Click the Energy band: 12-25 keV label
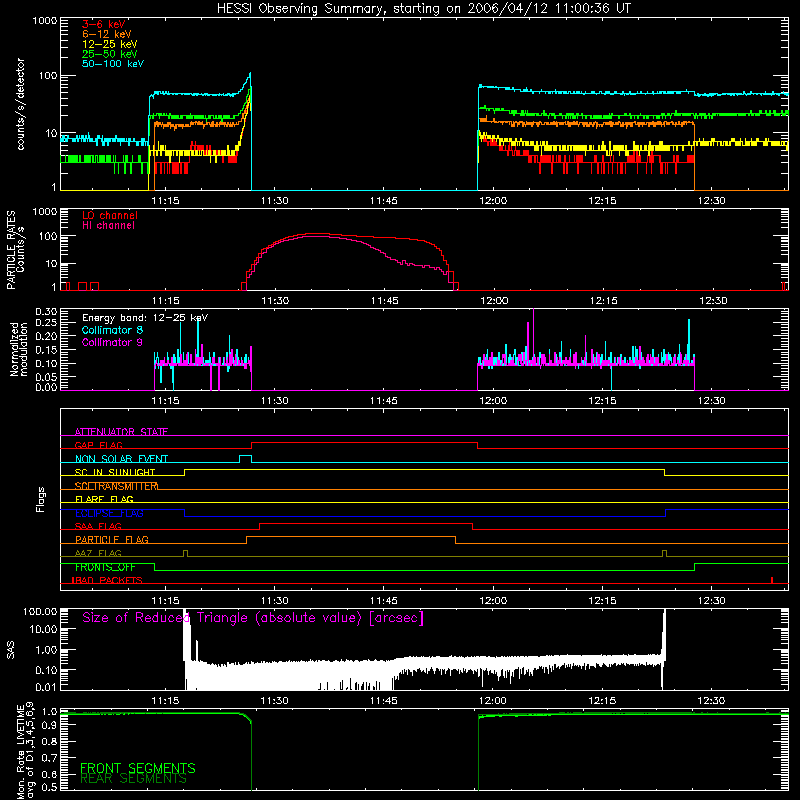This screenshot has height=800, width=800. click(145, 318)
